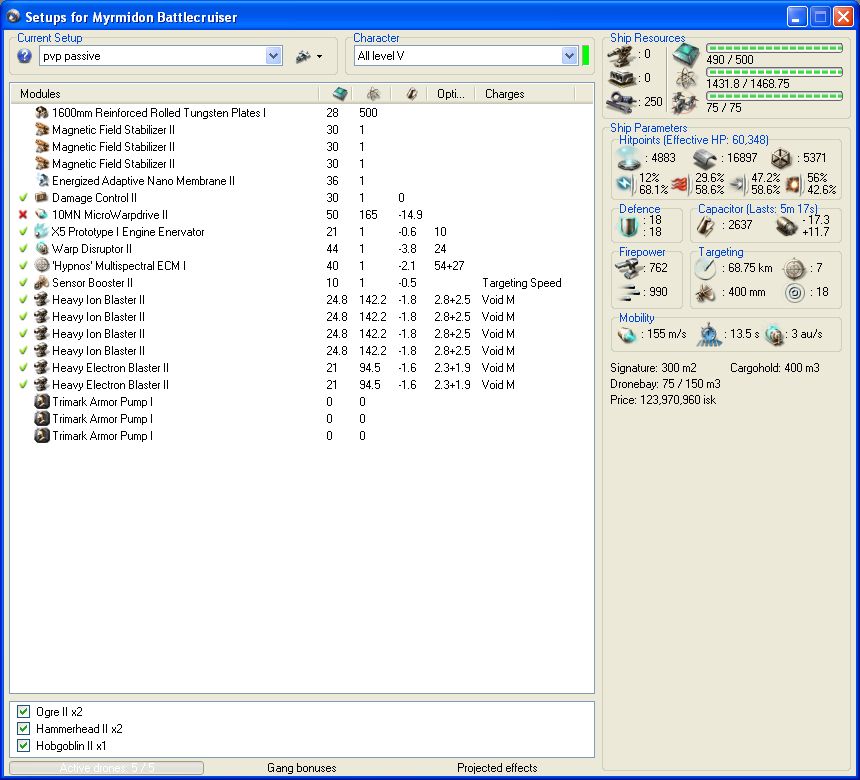
Task: Click the pvp passive setup combo box
Action: (x=161, y=56)
